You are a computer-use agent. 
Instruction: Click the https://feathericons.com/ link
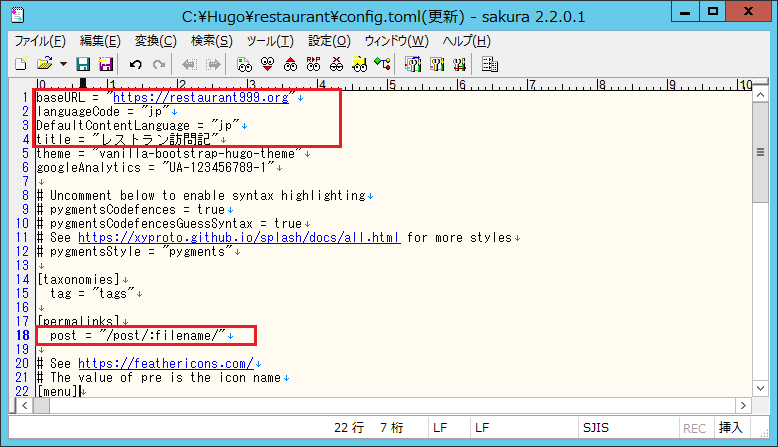[166, 364]
